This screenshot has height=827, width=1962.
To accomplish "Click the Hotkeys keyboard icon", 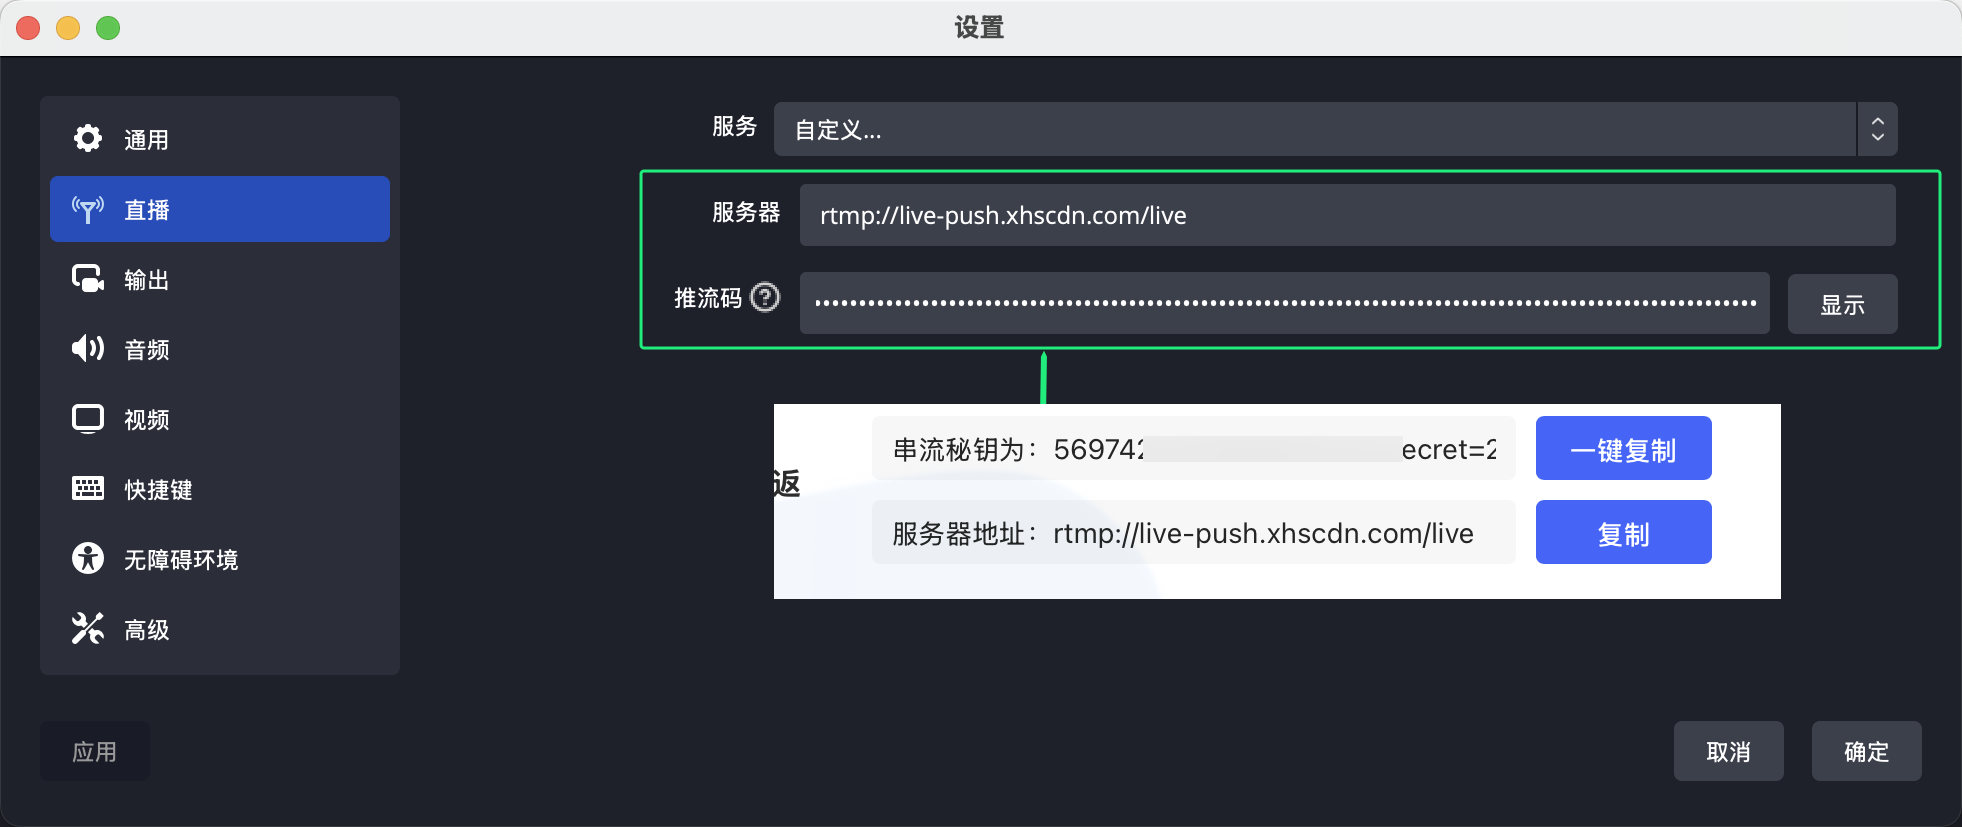I will click(88, 488).
